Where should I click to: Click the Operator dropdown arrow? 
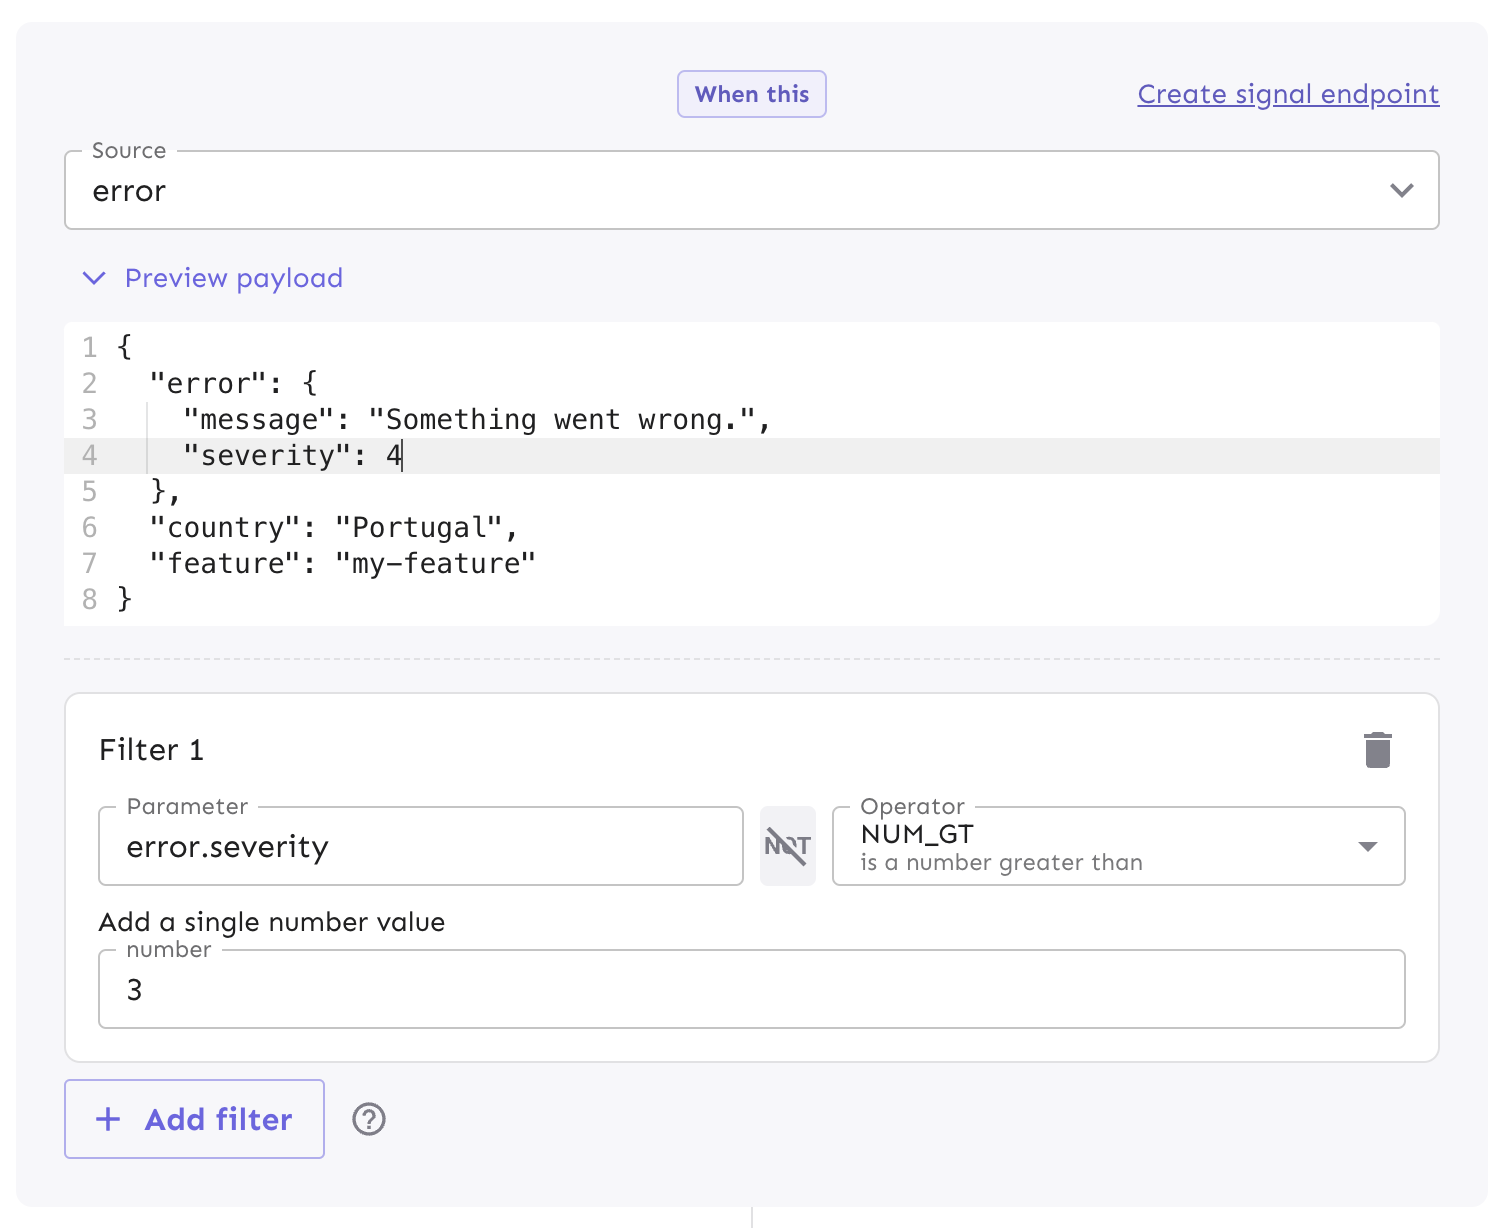(x=1369, y=846)
